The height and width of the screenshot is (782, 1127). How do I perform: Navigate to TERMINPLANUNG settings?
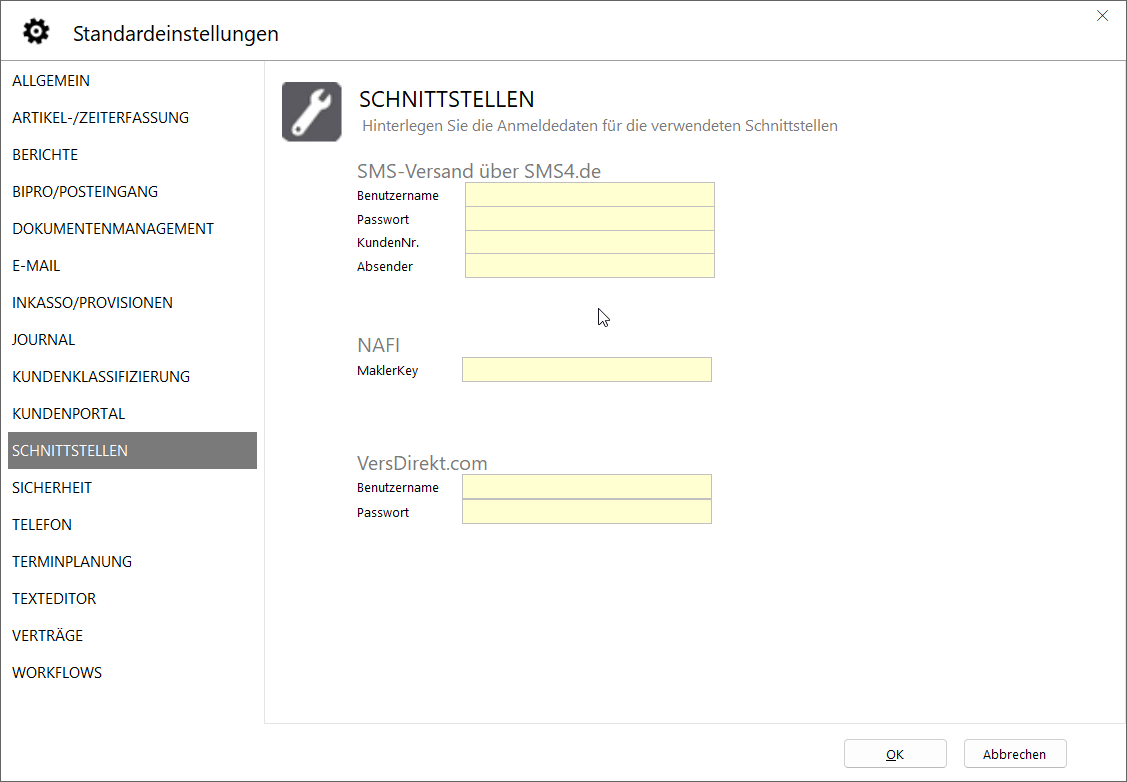[x=72, y=562]
